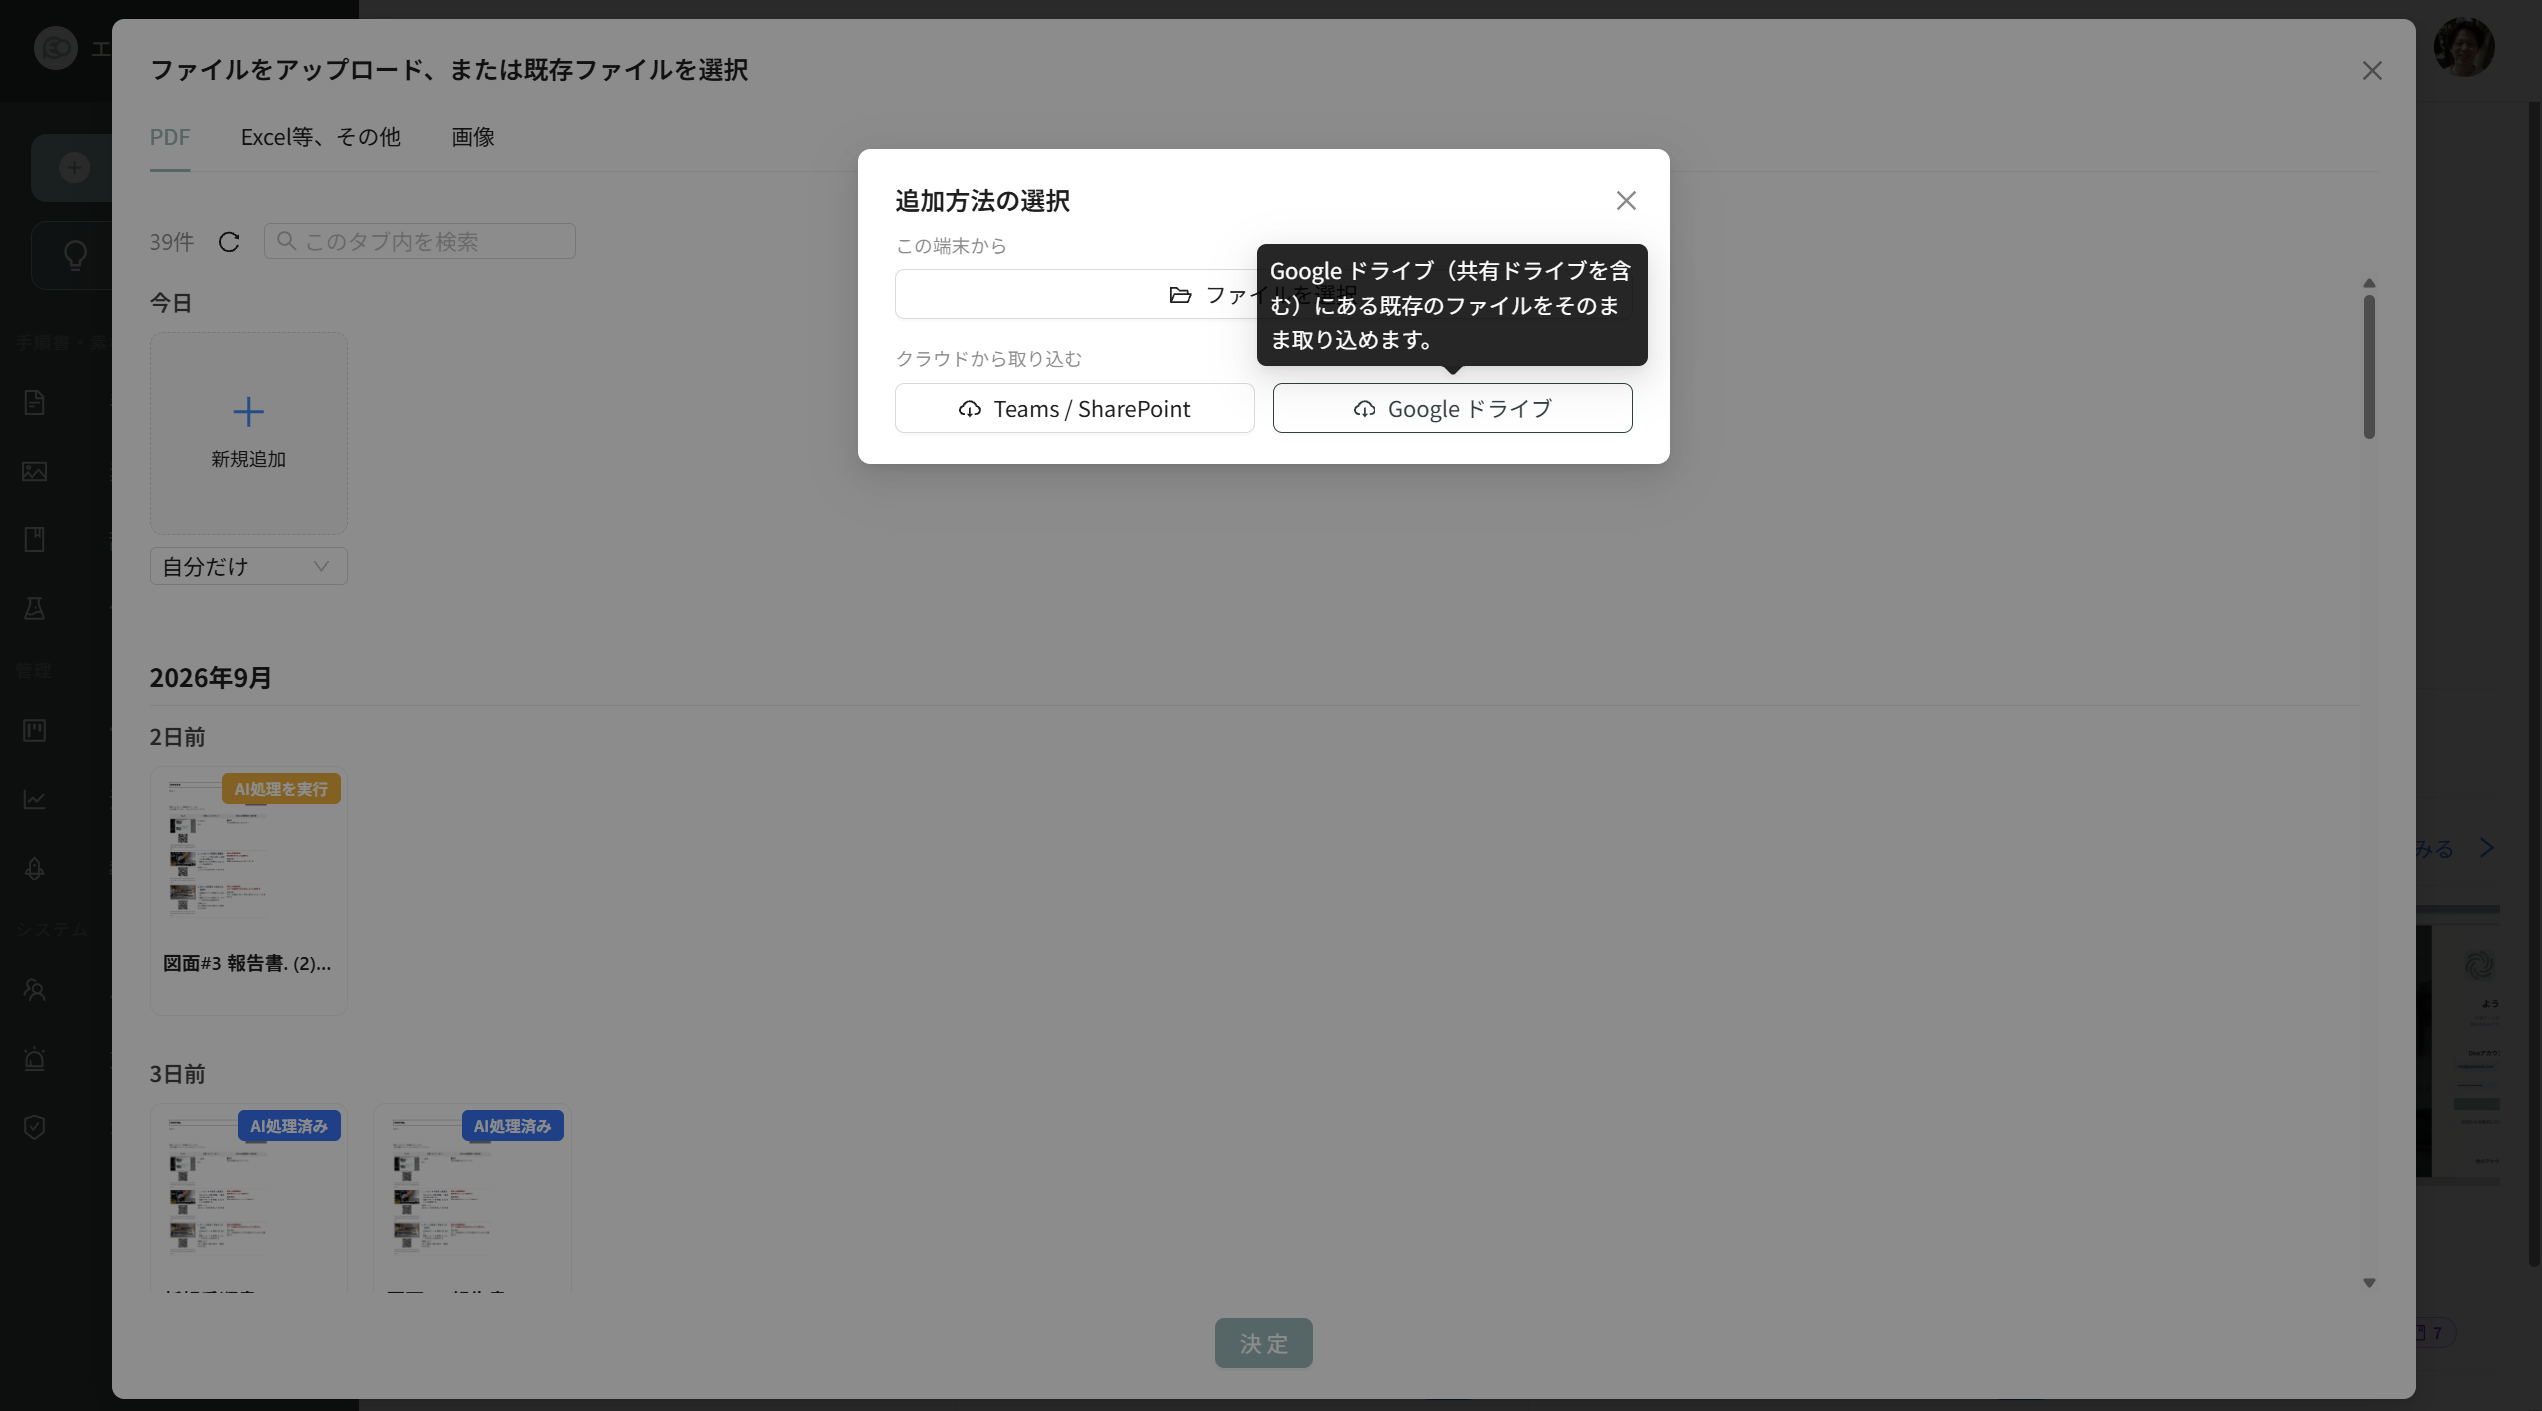Viewport: 2542px width, 1411px height.
Task: Switch to the PDF tab
Action: tap(170, 137)
